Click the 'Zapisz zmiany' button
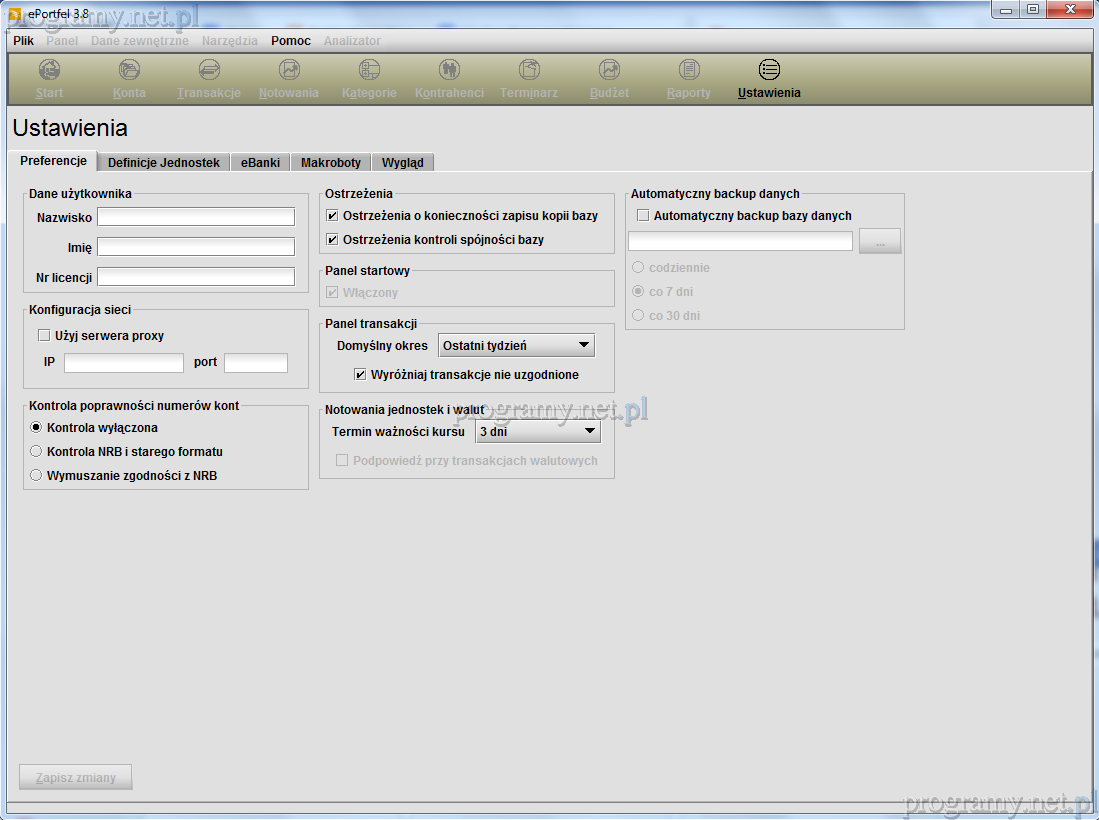Image resolution: width=1099 pixels, height=820 pixels. point(76,777)
